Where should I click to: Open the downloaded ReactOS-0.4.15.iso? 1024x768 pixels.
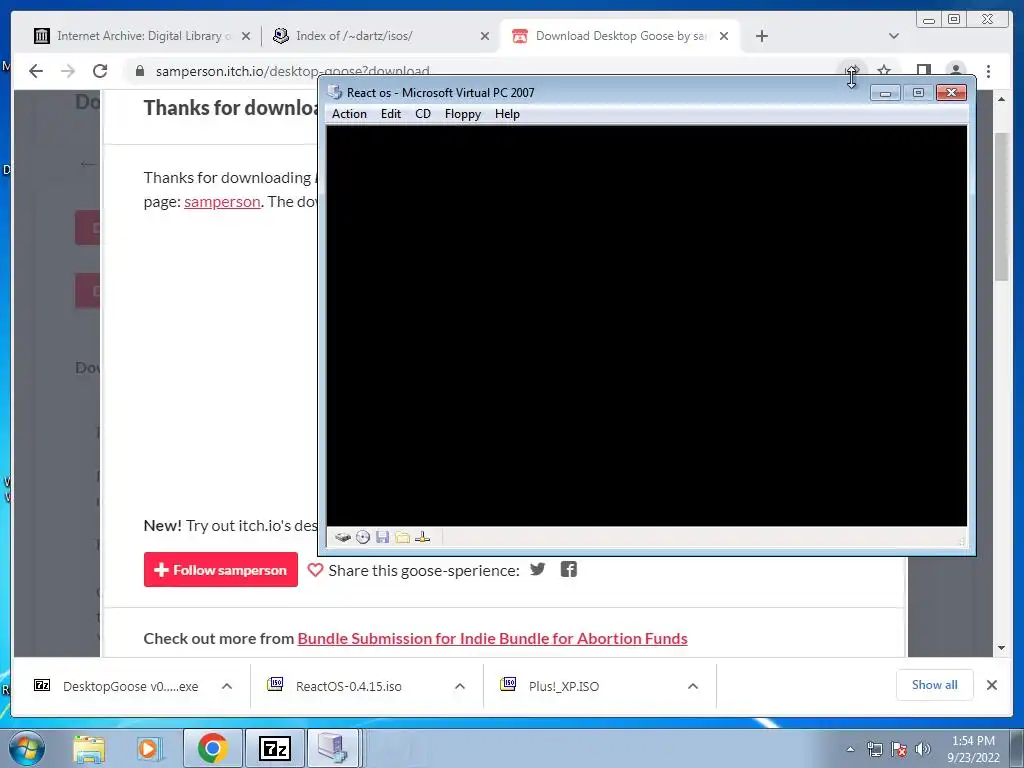(x=349, y=686)
